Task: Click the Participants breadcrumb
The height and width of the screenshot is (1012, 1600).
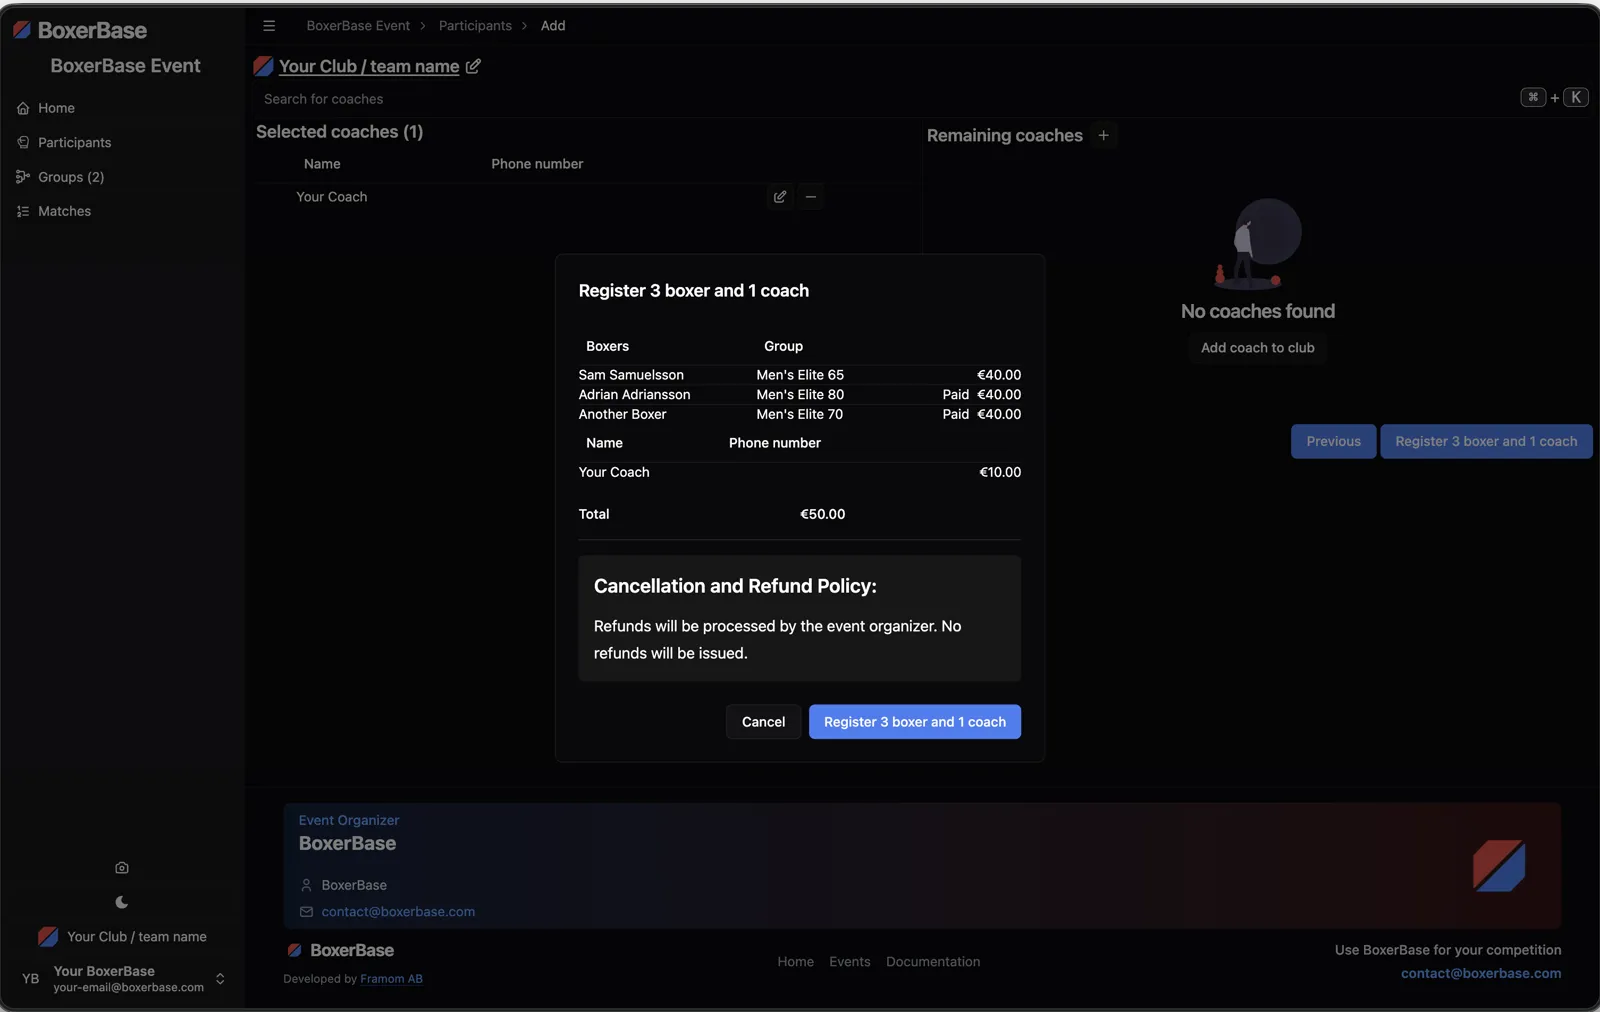Action: (475, 26)
